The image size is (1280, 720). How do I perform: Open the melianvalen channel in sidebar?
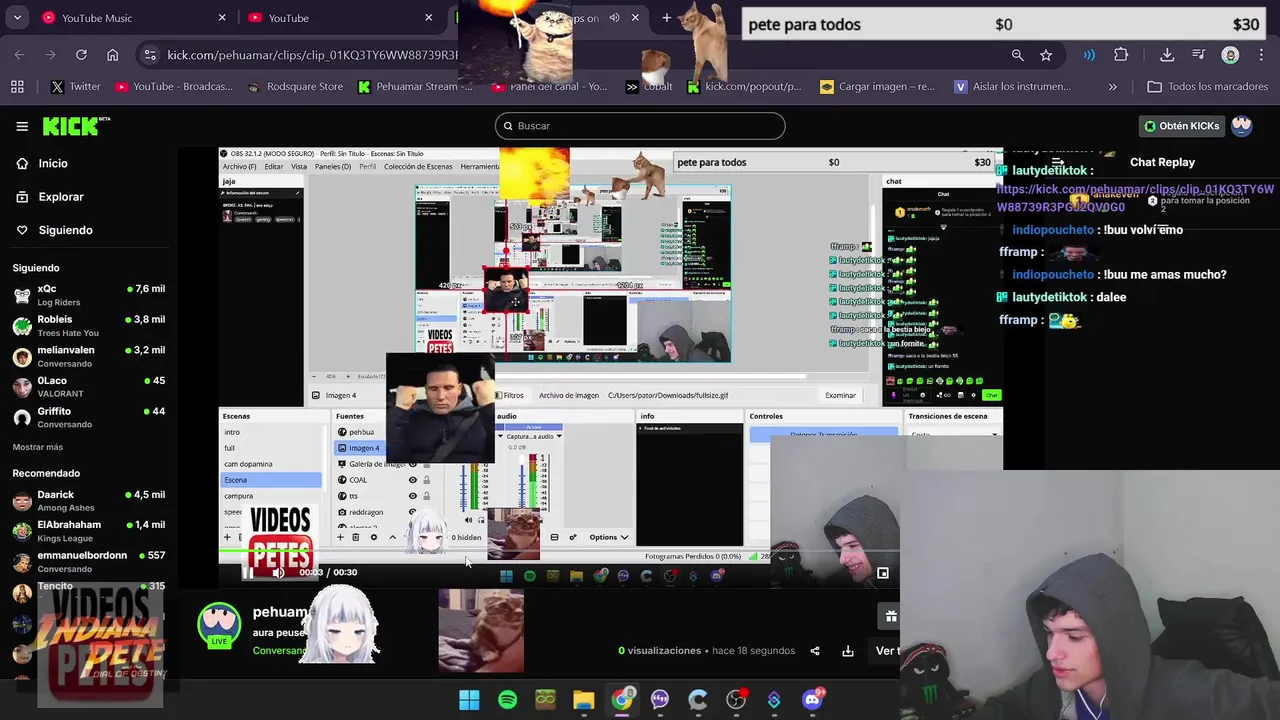tap(88, 357)
